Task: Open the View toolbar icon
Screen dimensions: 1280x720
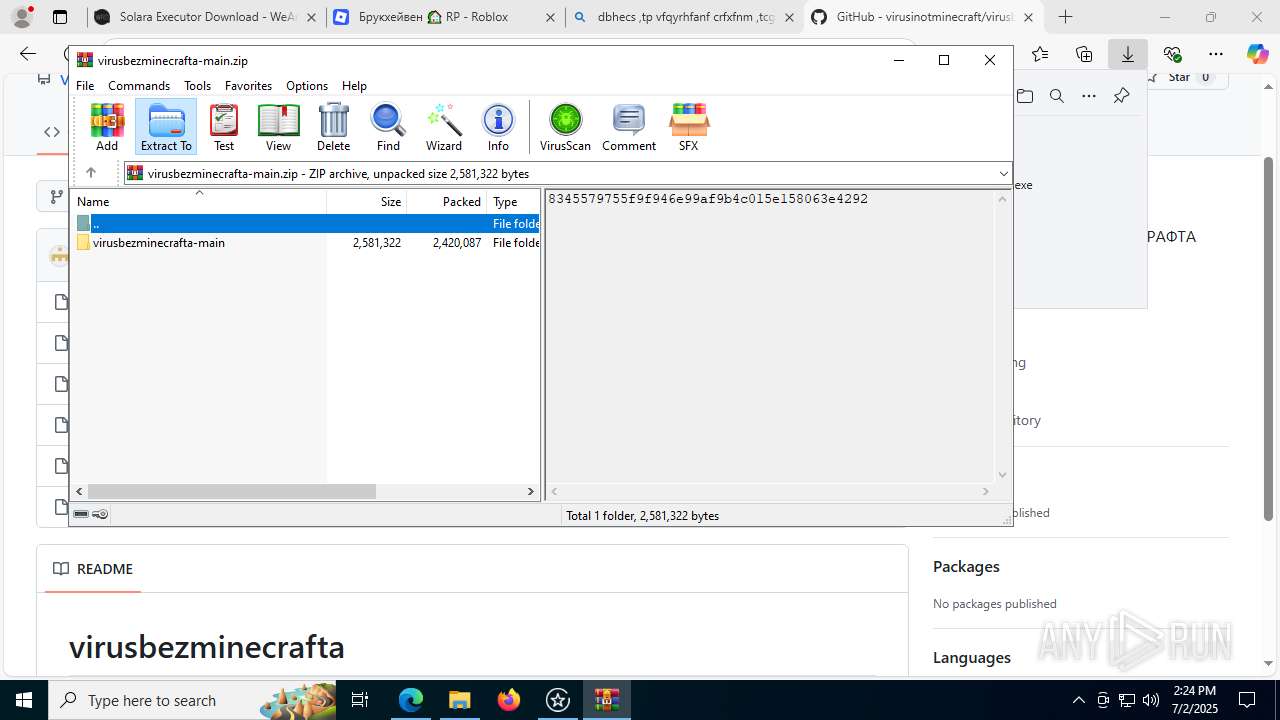Action: [278, 127]
